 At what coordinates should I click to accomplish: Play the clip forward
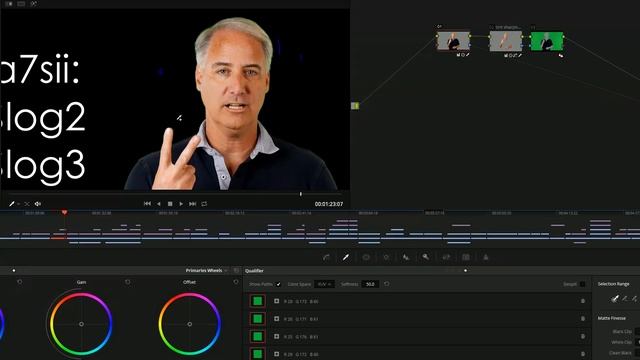click(x=181, y=204)
